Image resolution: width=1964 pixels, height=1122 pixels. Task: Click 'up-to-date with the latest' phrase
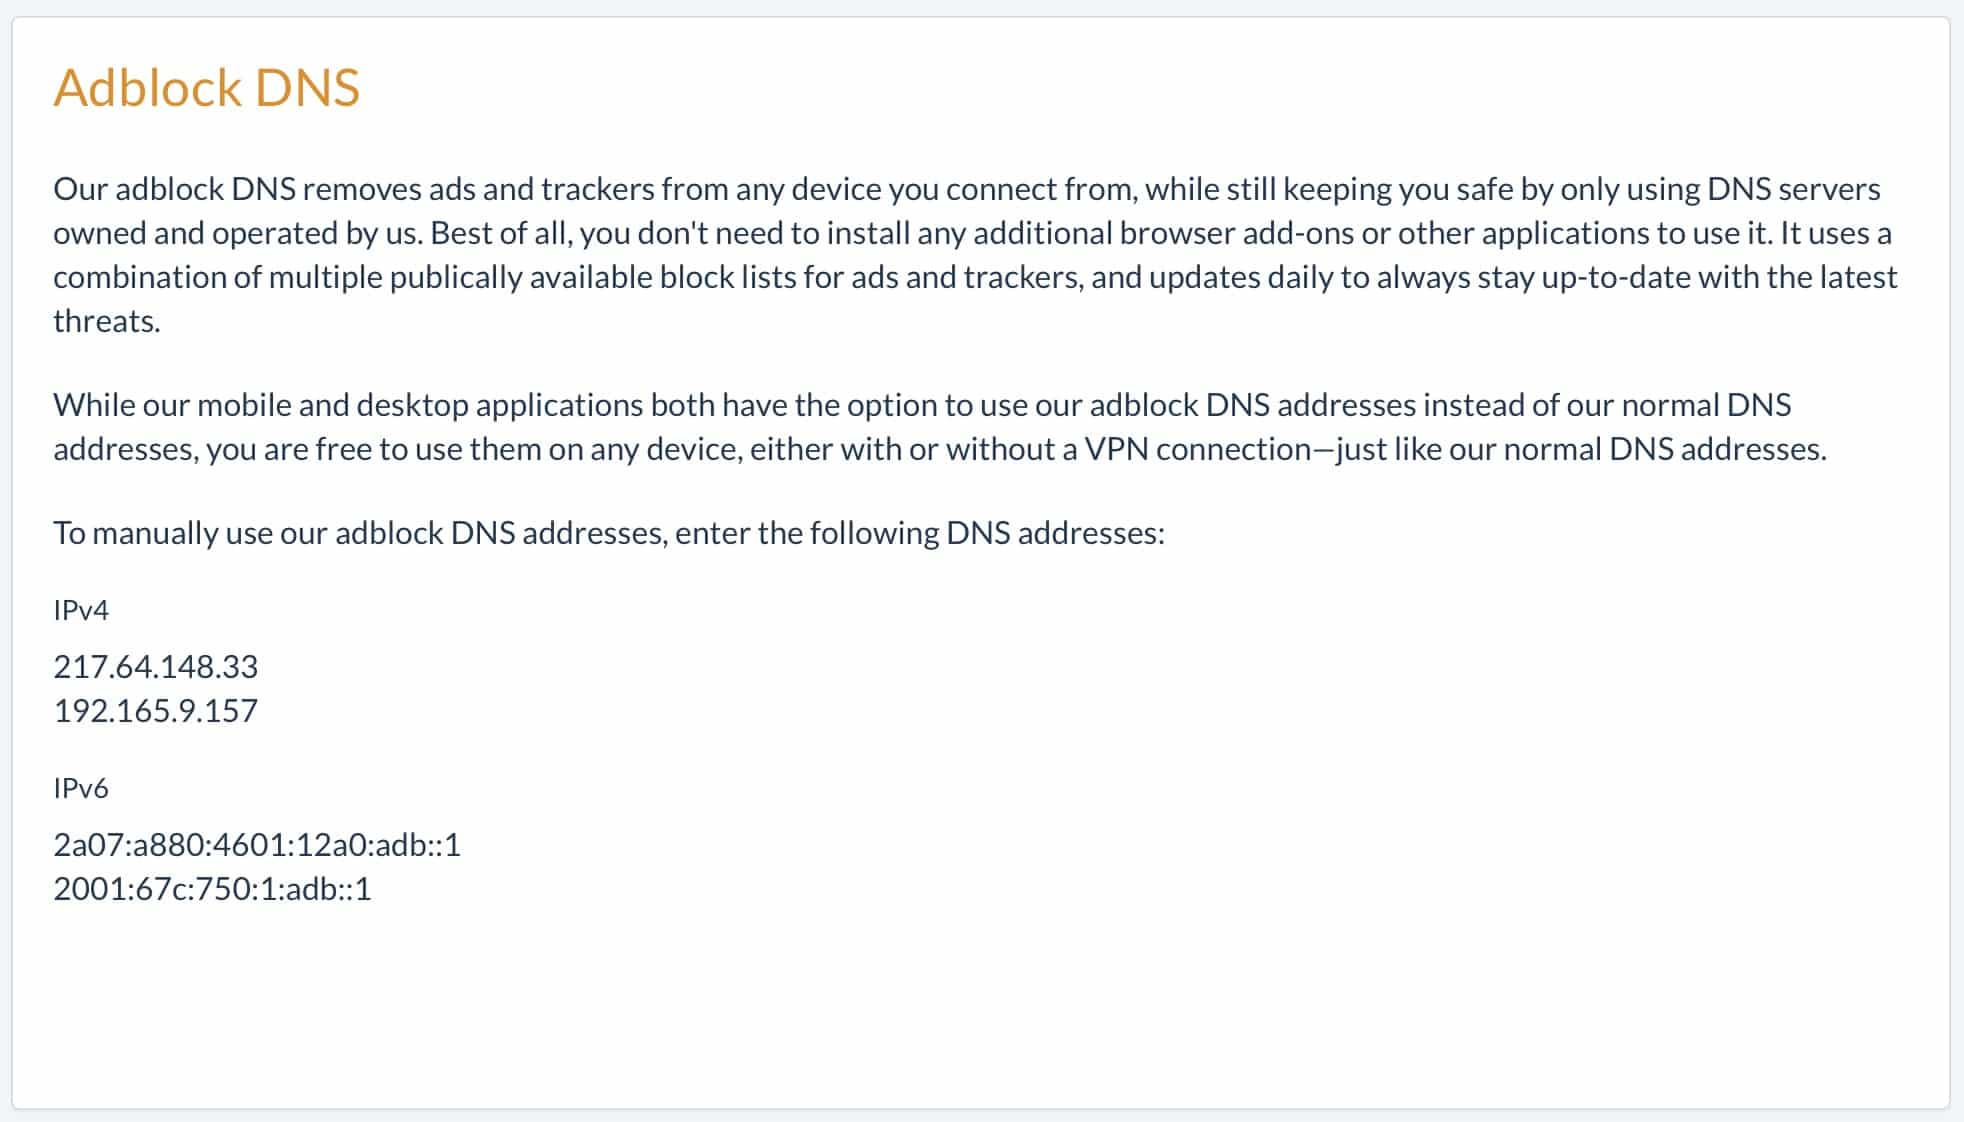coord(1720,277)
